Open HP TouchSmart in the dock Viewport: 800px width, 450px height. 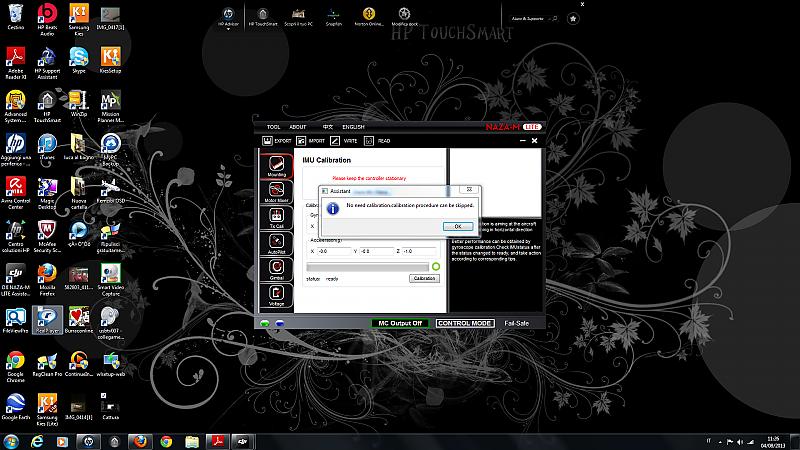(263, 16)
